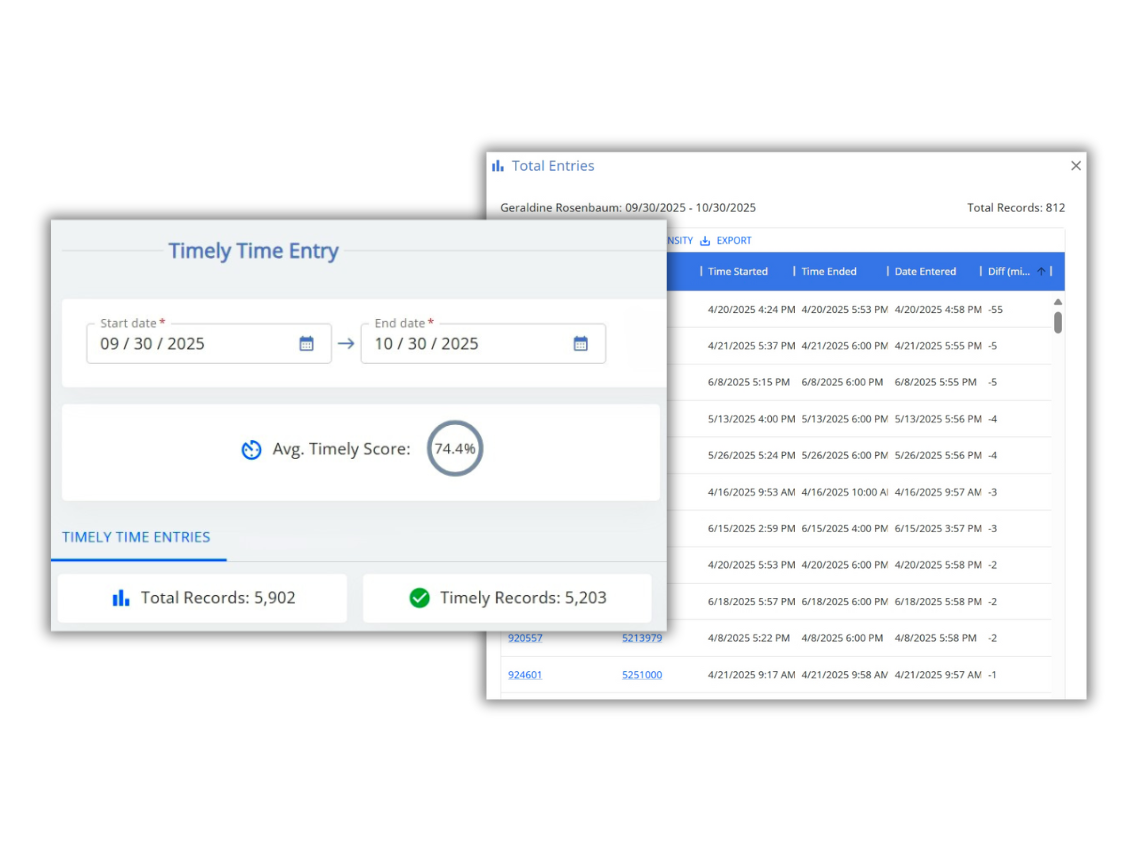Sort by the Date Entered column
The image size is (1134, 851).
point(925,272)
